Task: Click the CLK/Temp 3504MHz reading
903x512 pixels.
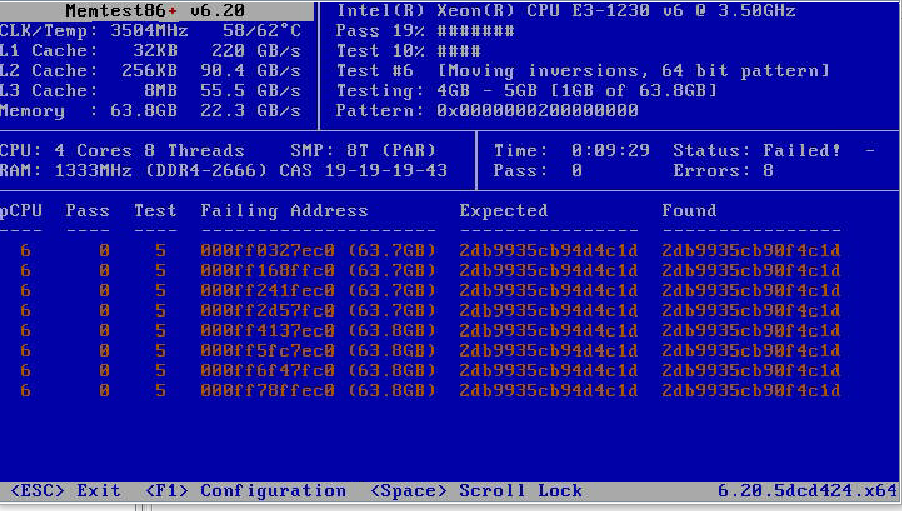Action: point(94,31)
